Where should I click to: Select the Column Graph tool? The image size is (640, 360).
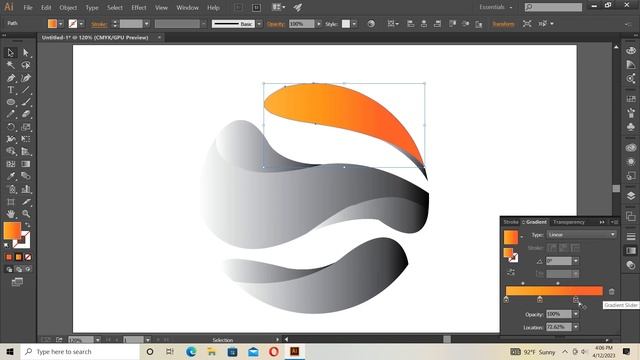click(26, 189)
